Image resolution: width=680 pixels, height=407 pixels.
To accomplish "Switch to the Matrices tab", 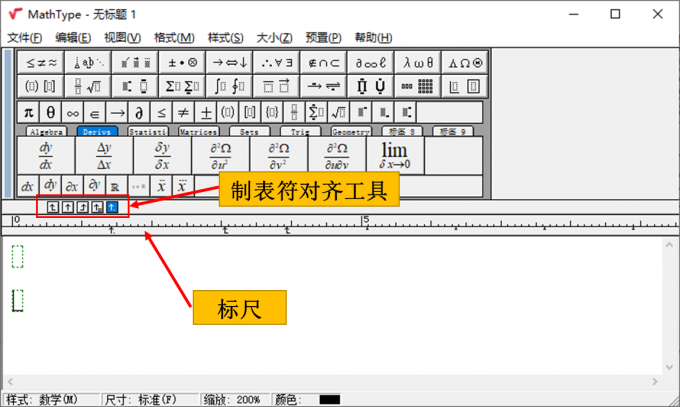I will tap(199, 131).
